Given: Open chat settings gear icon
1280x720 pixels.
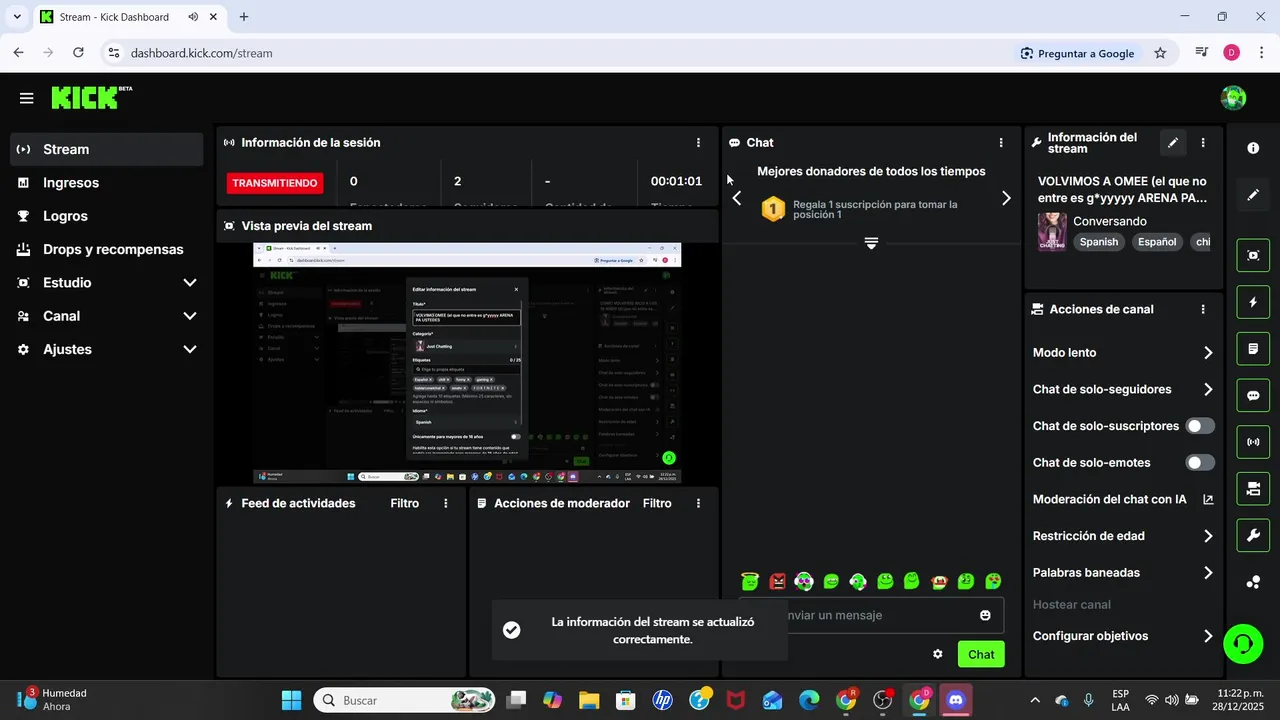Looking at the screenshot, I should point(938,654).
